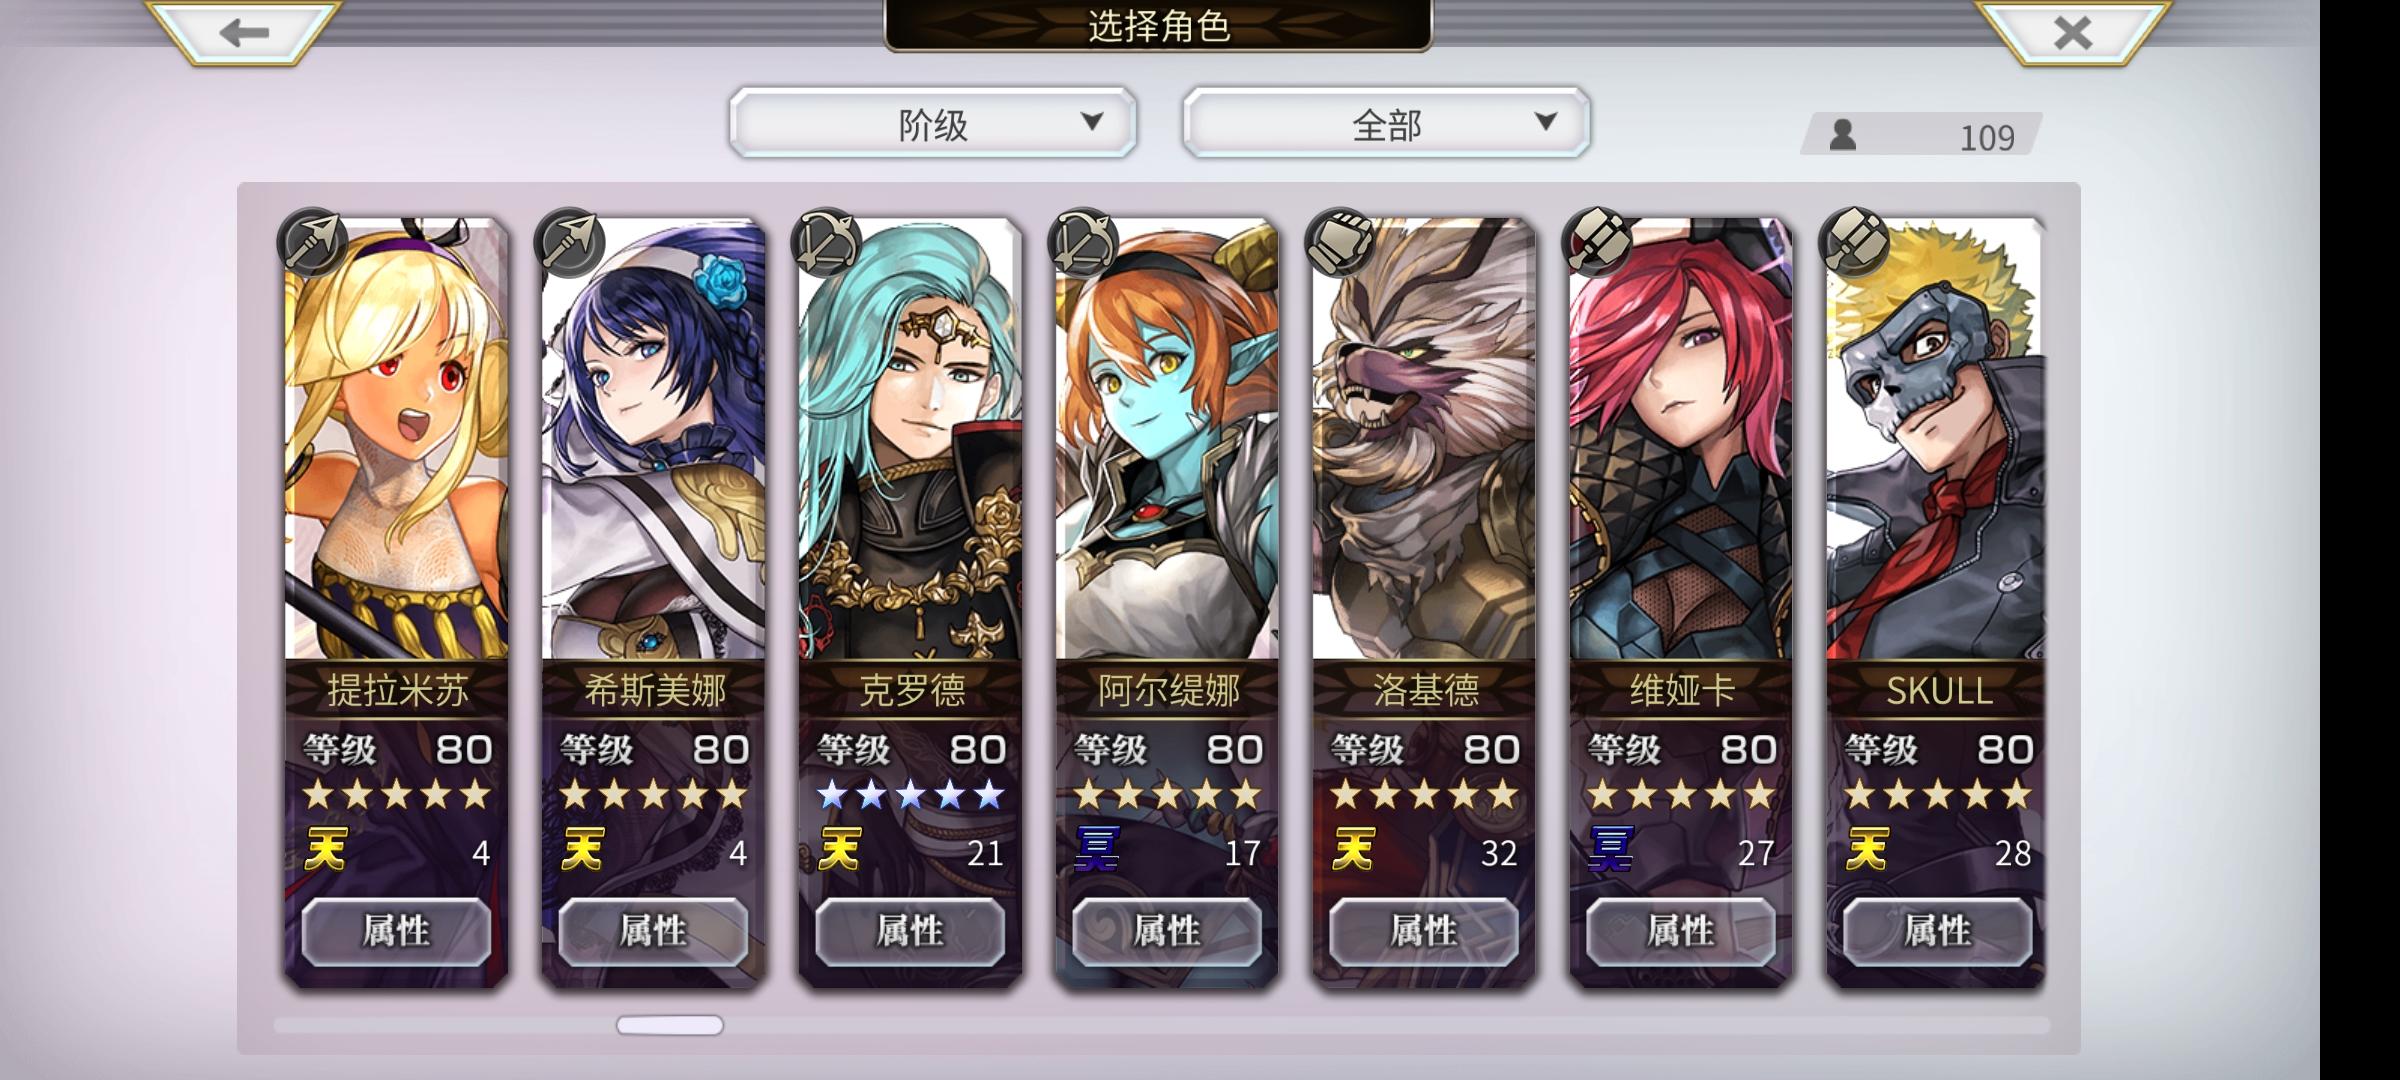Close the character selection screen

2072,31
